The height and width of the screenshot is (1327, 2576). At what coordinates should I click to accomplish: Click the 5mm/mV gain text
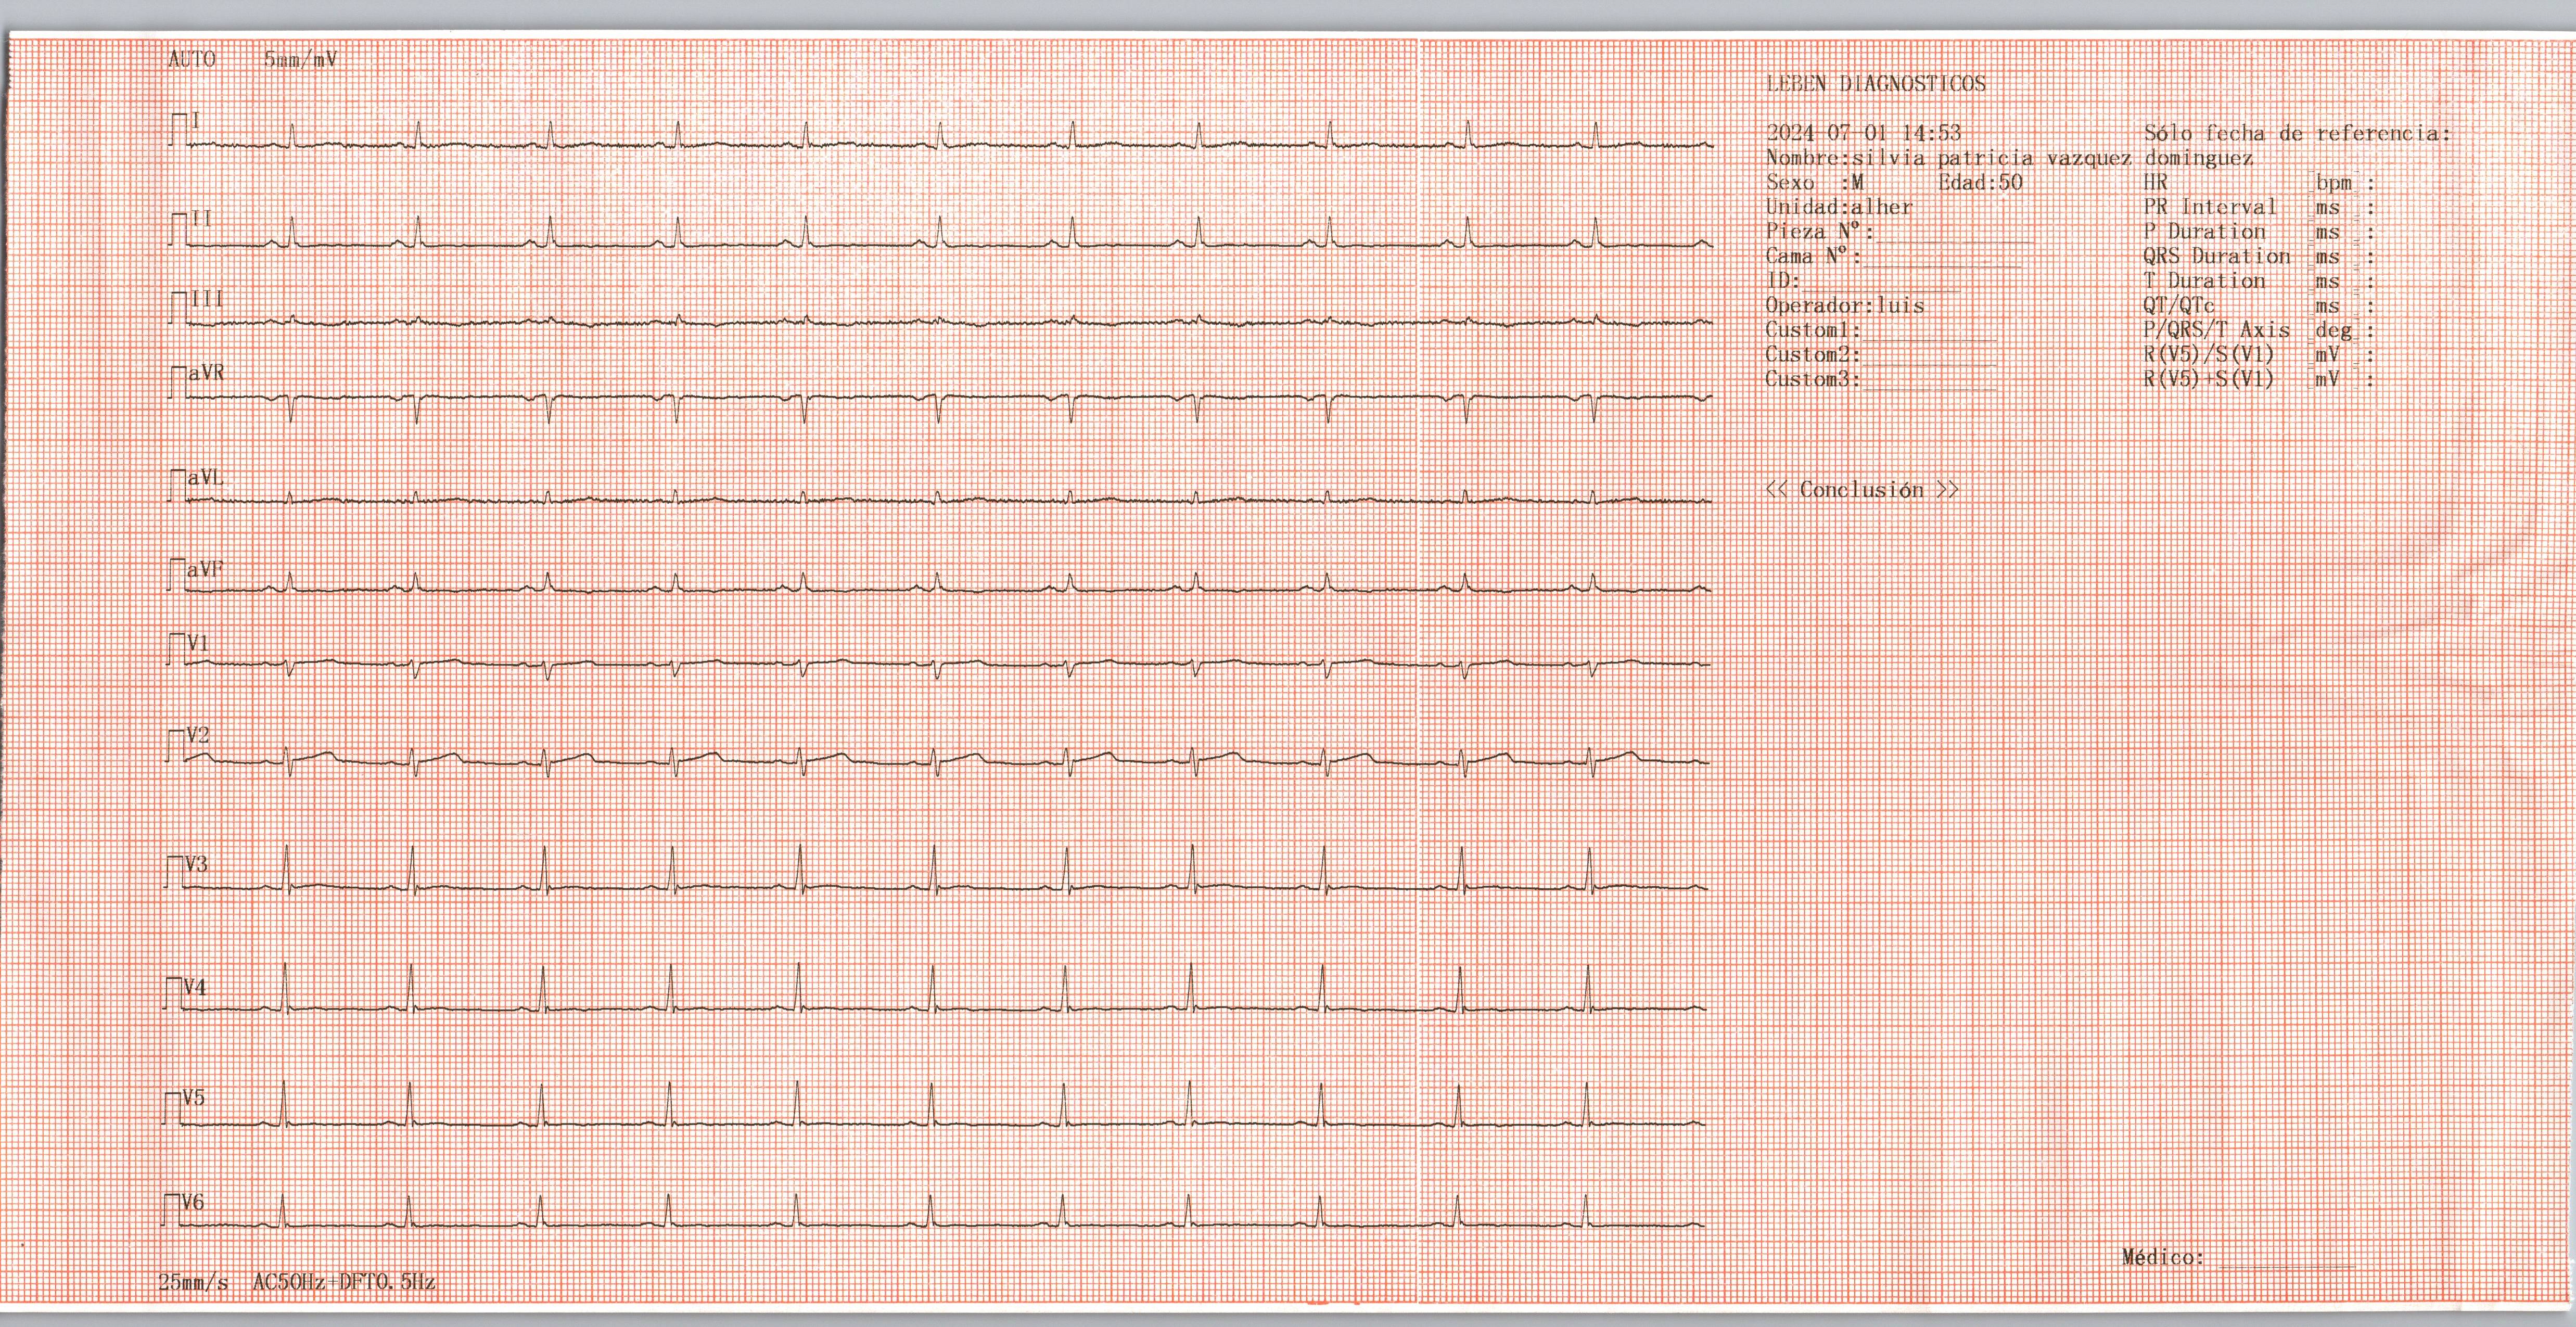click(300, 59)
